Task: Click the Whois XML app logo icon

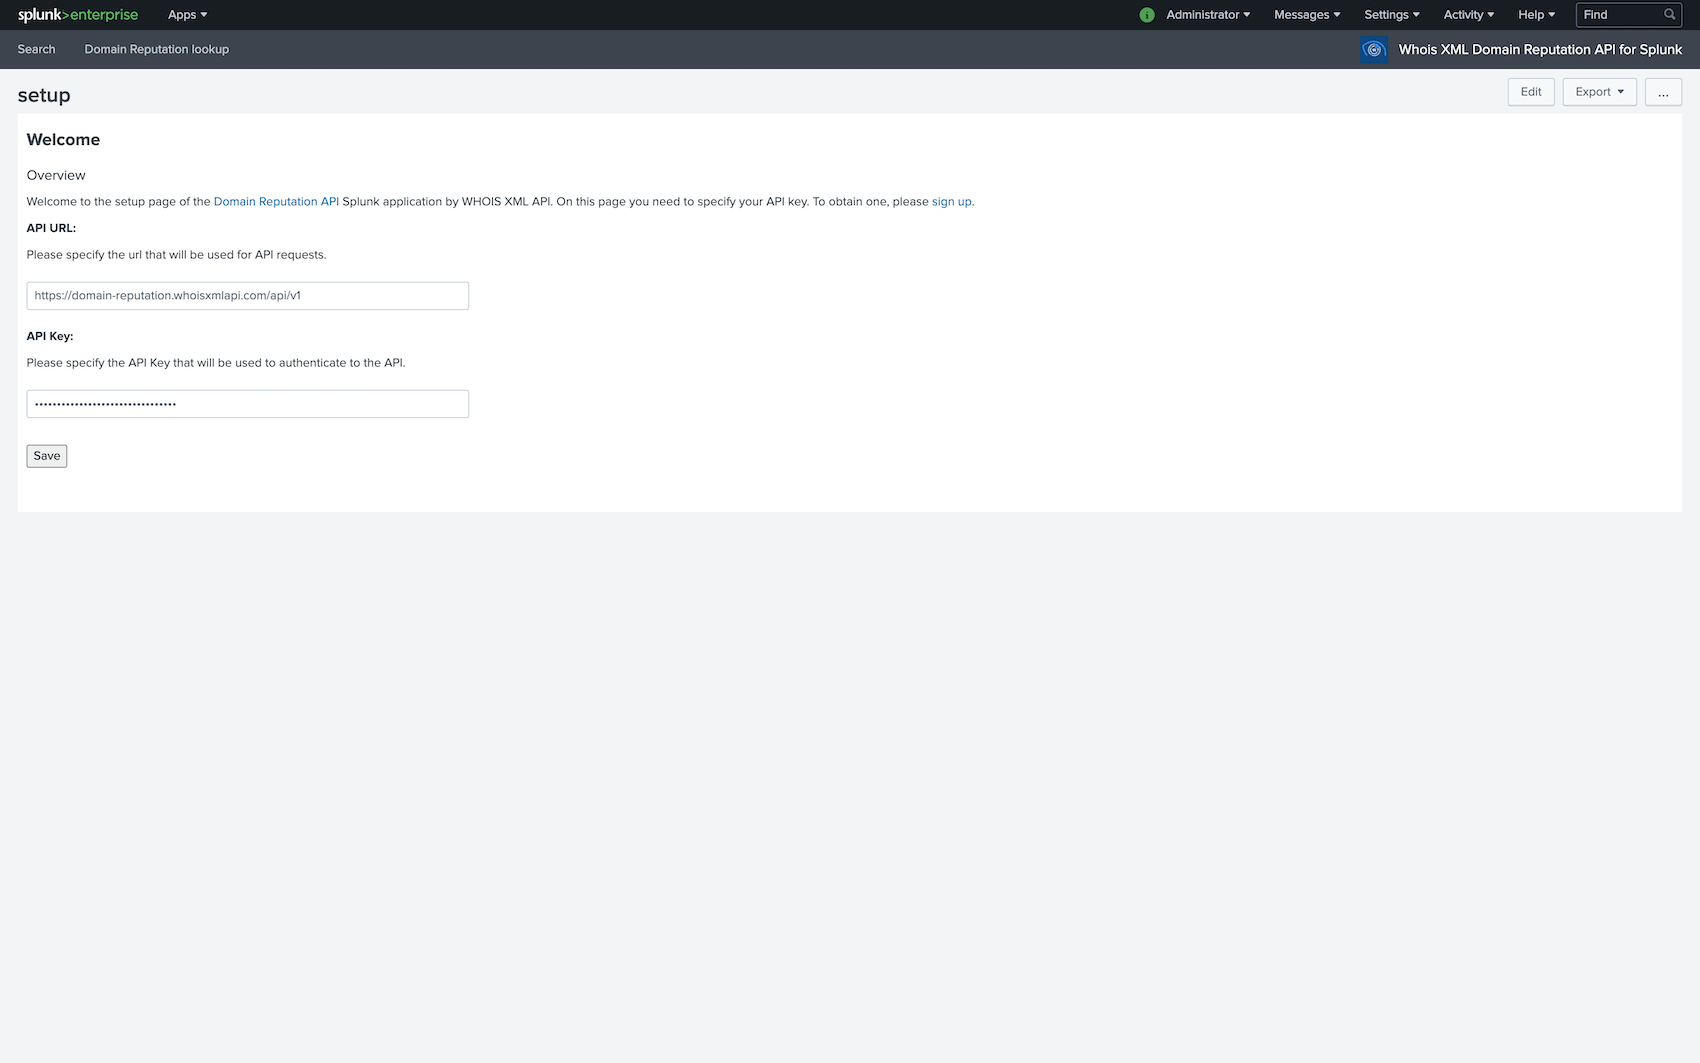Action: coord(1374,50)
